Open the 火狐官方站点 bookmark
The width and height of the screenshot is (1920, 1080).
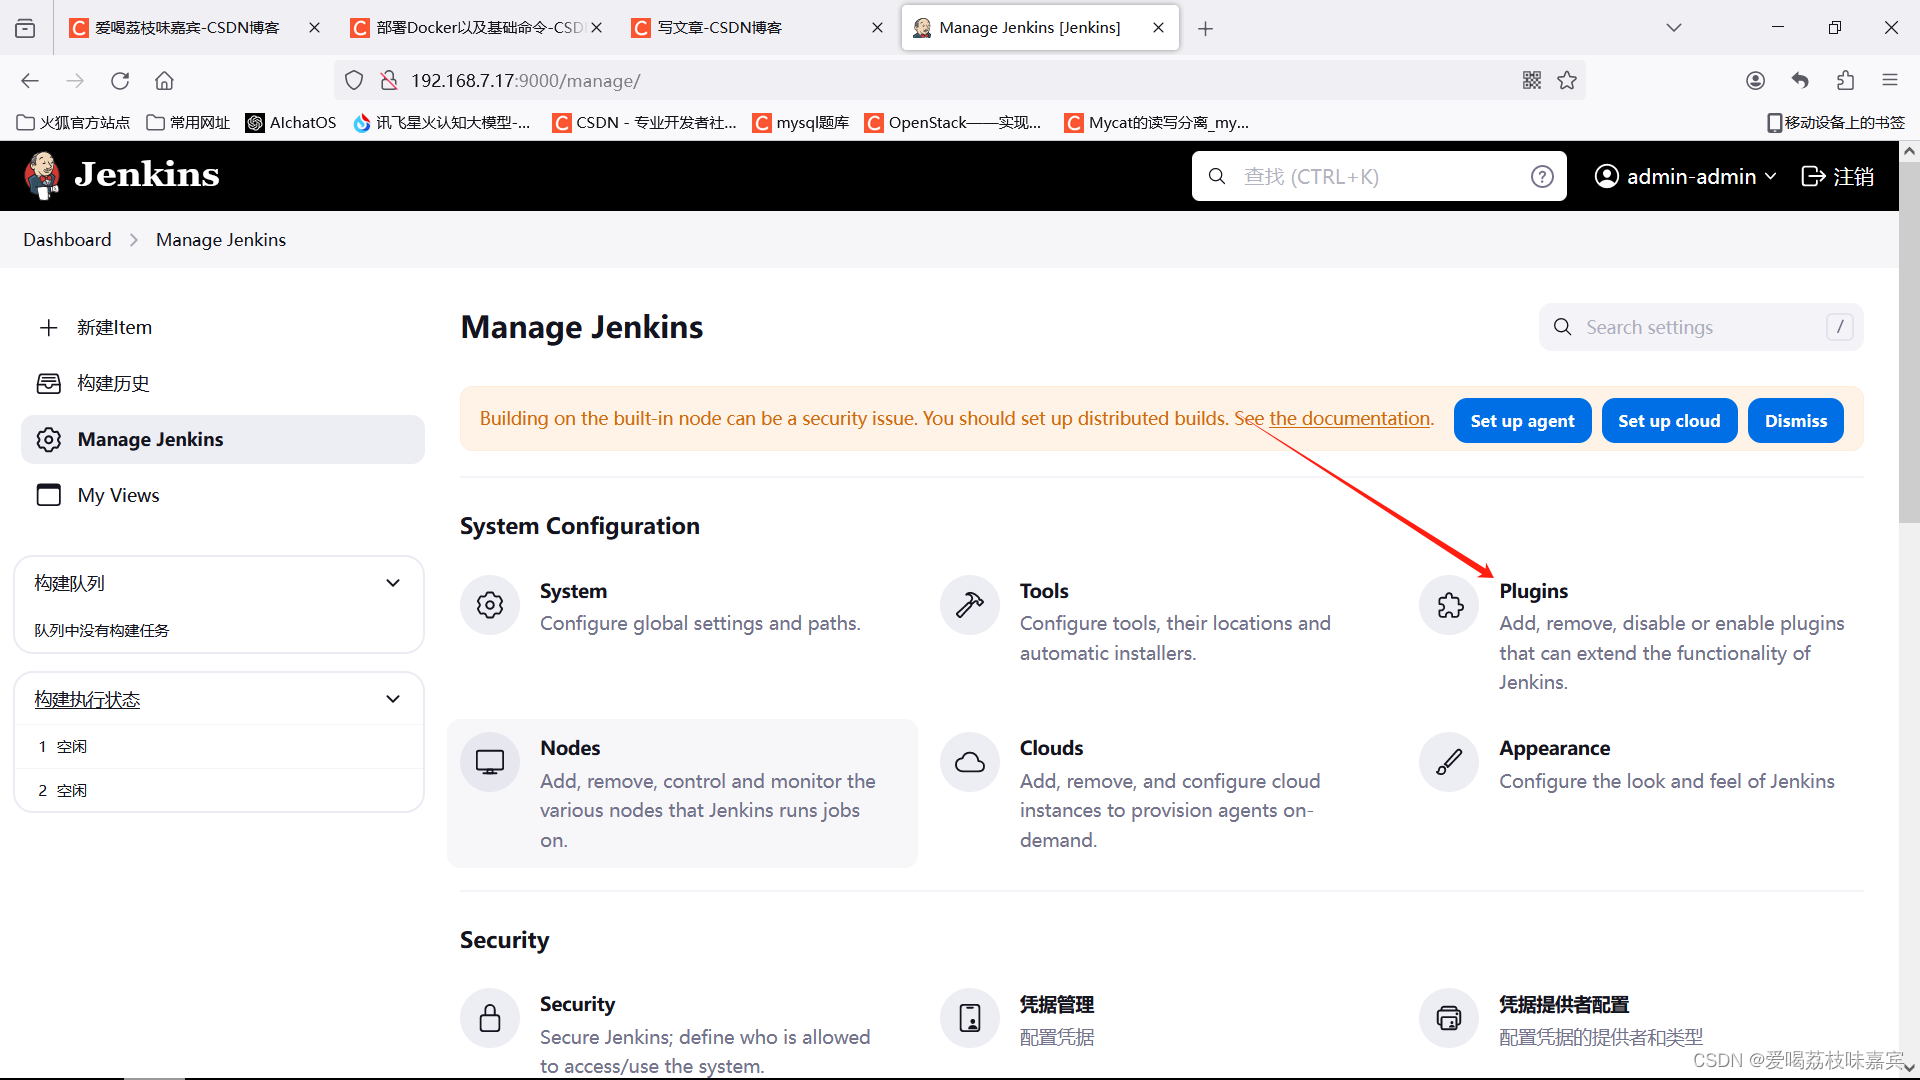click(x=74, y=123)
